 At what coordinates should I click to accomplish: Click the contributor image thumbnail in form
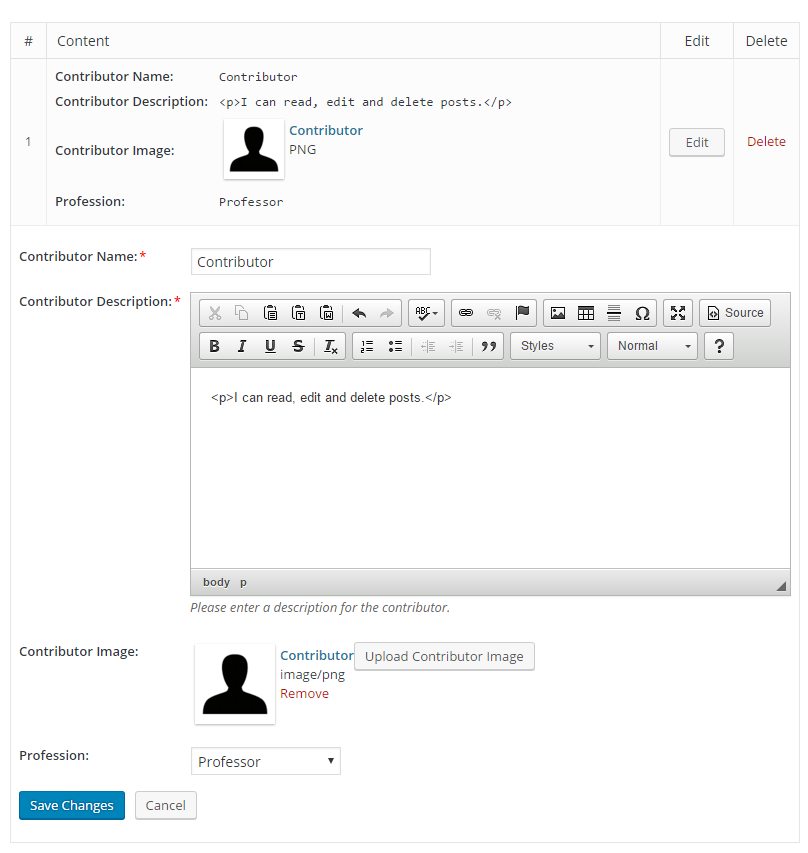(235, 684)
